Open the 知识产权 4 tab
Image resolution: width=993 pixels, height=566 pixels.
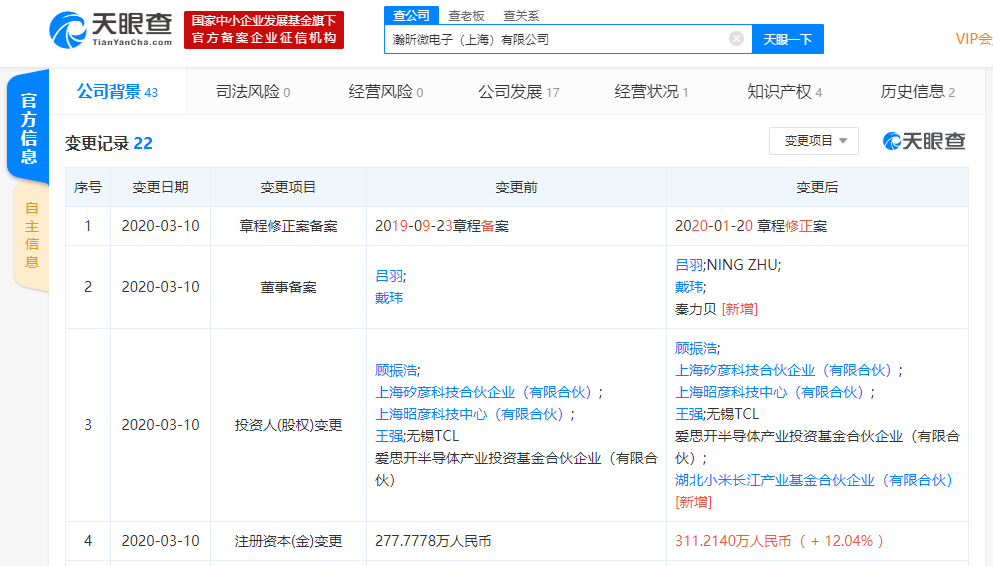(x=785, y=92)
